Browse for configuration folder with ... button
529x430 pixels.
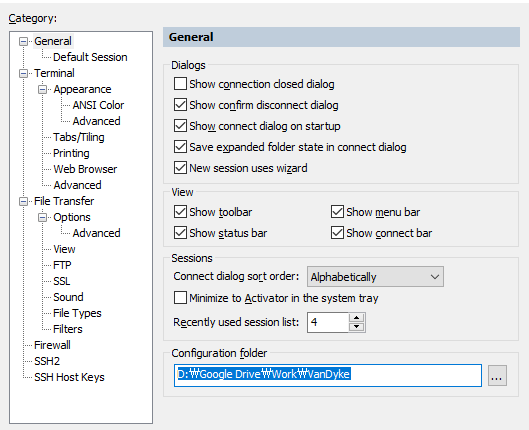coord(497,375)
